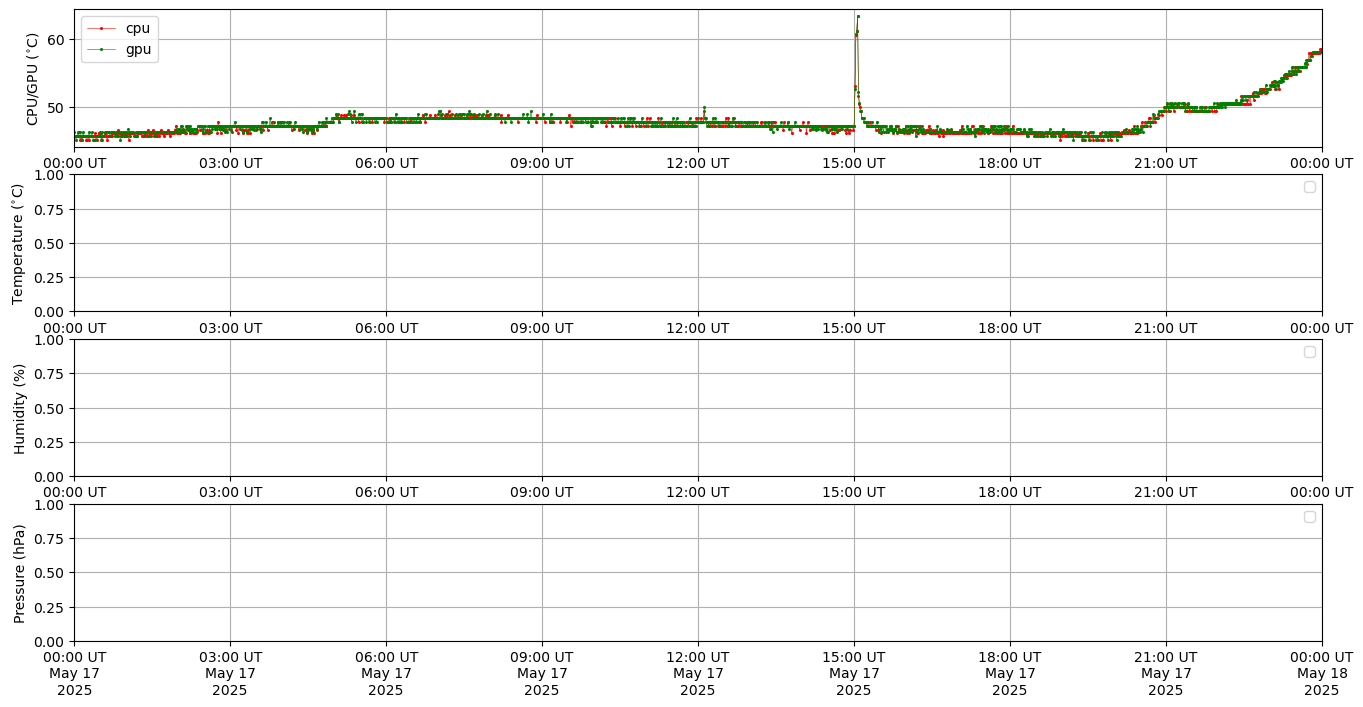Click 0.50 tick on Humidity axis

tap(50, 408)
